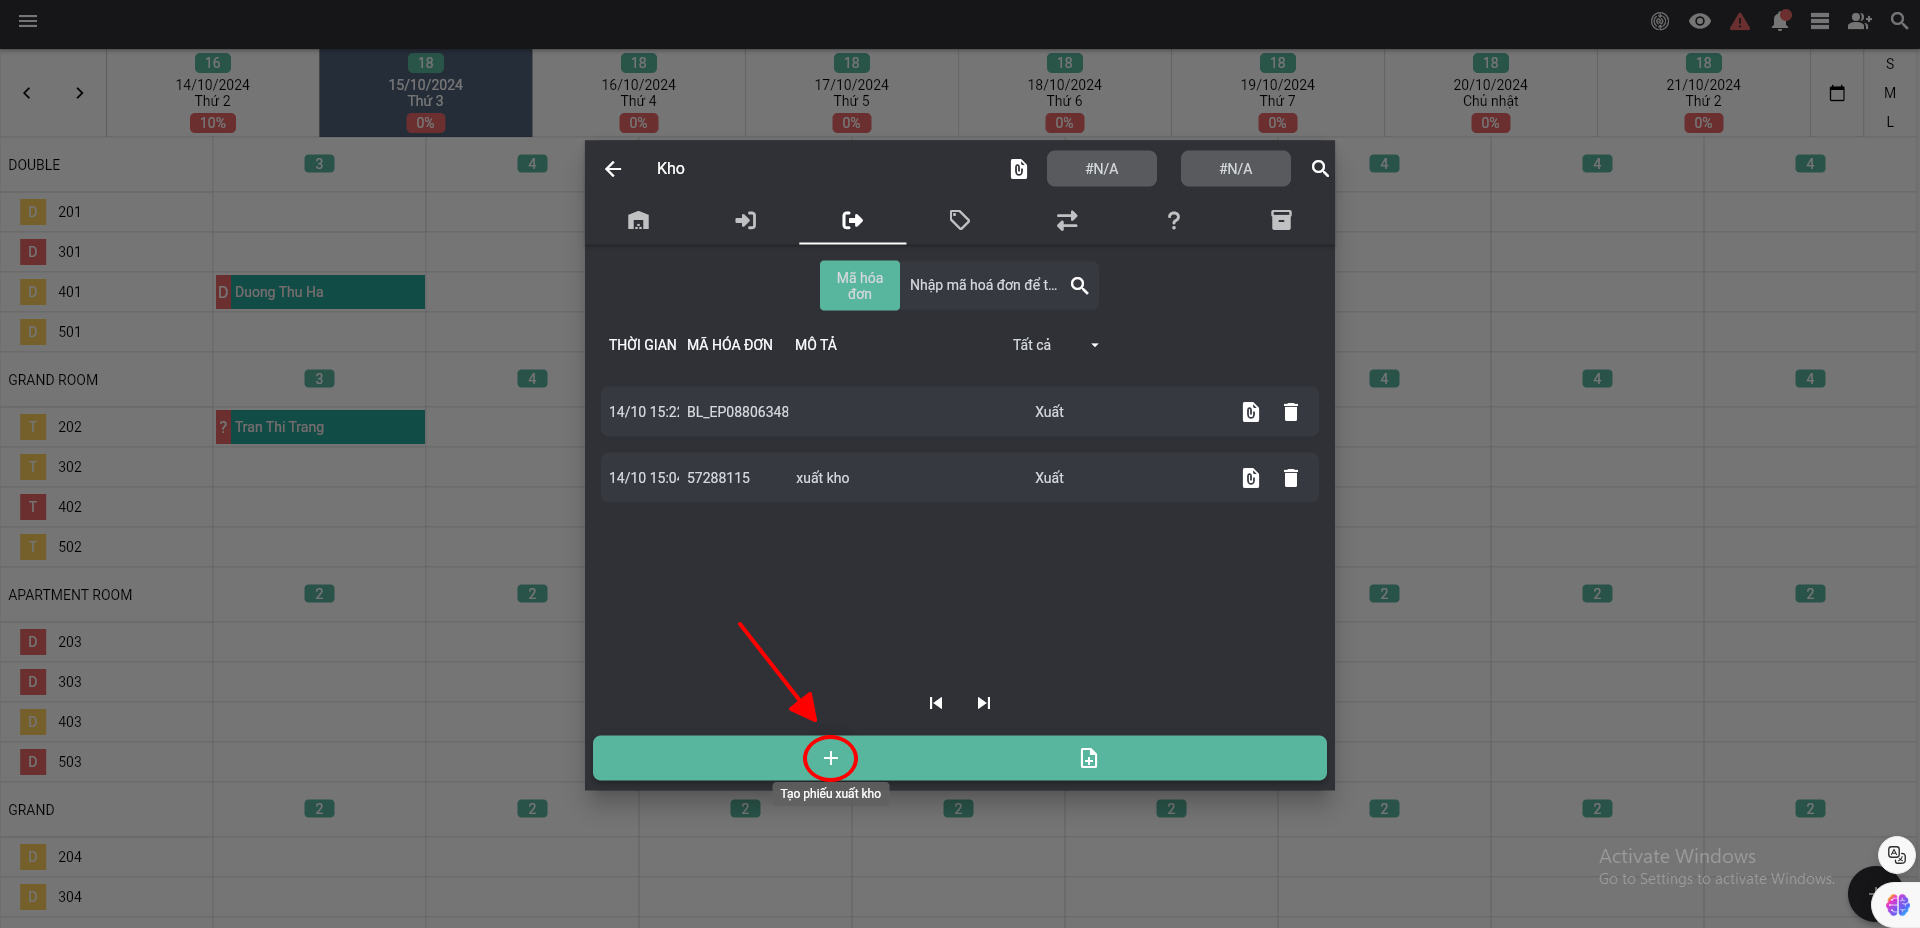Switch to the archive box tab
Viewport: 1920px width, 928px height.
(1281, 220)
